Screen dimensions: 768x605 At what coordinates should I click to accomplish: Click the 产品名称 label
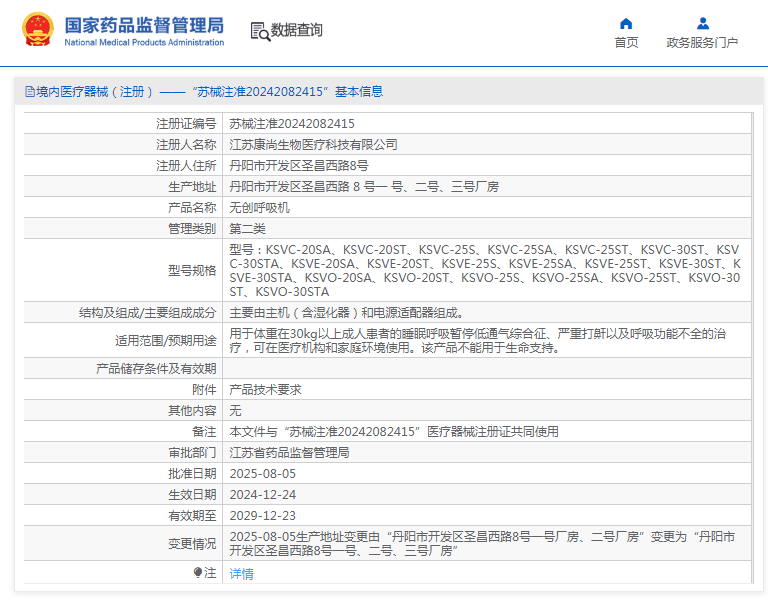192,208
